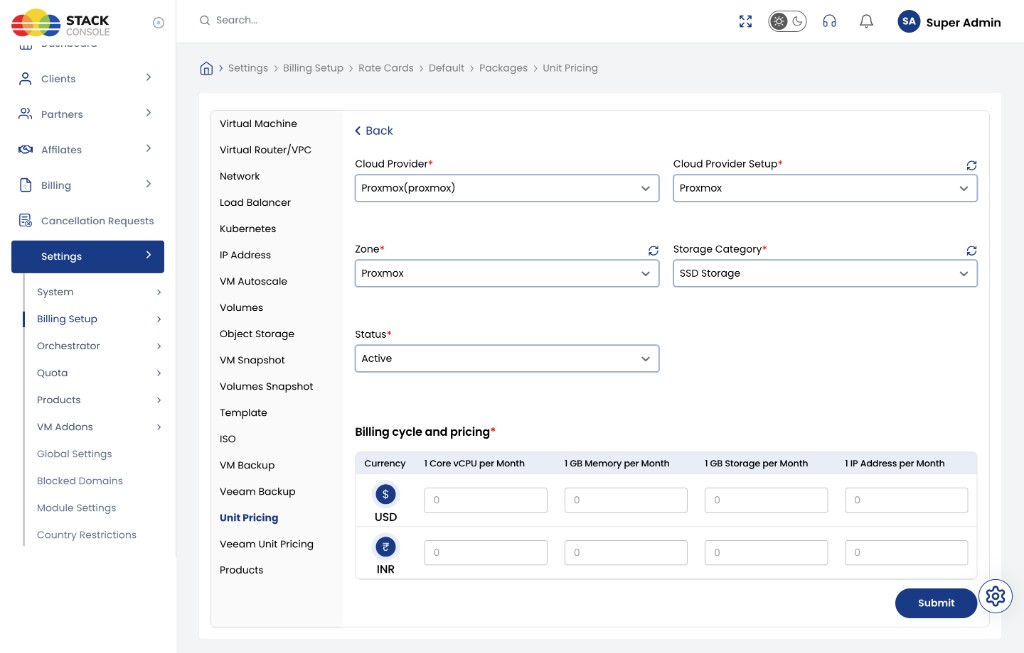
Task: Click the Submit button
Action: [936, 603]
